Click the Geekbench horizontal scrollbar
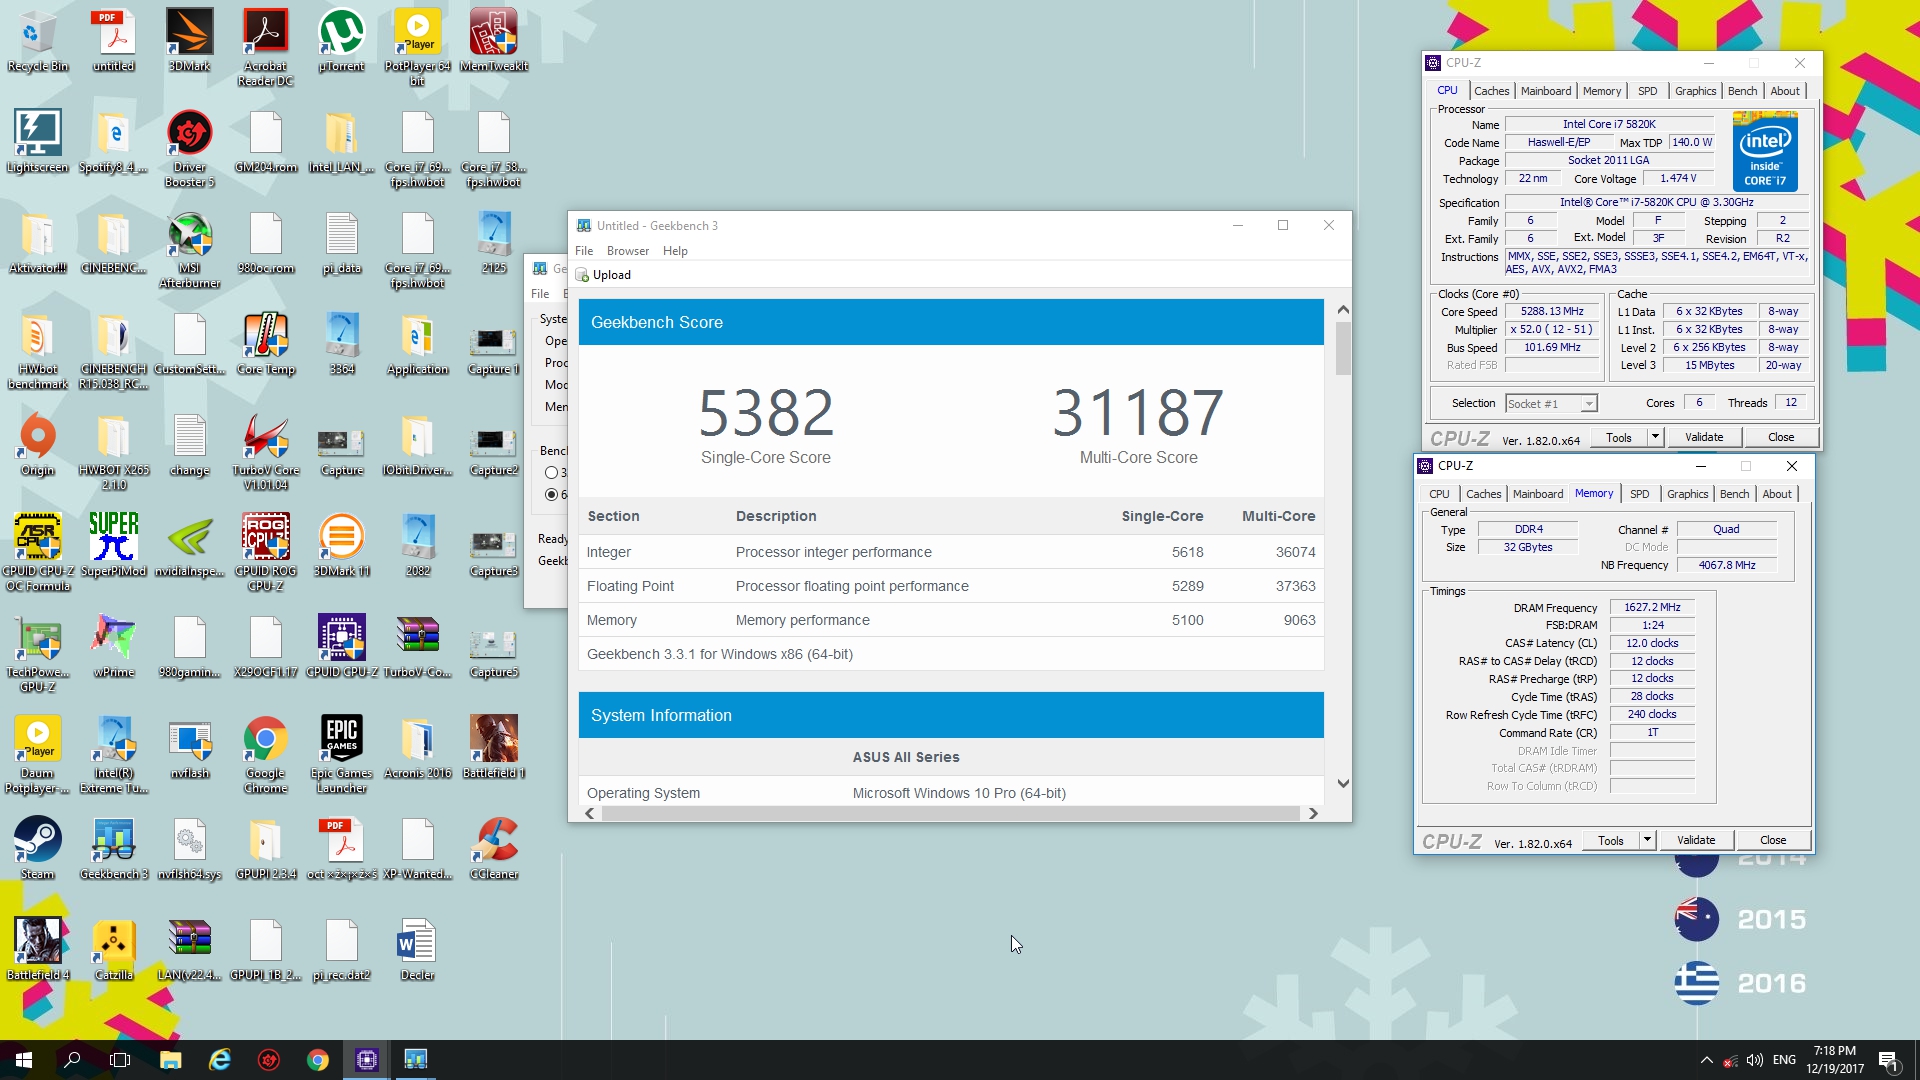 [x=950, y=814]
